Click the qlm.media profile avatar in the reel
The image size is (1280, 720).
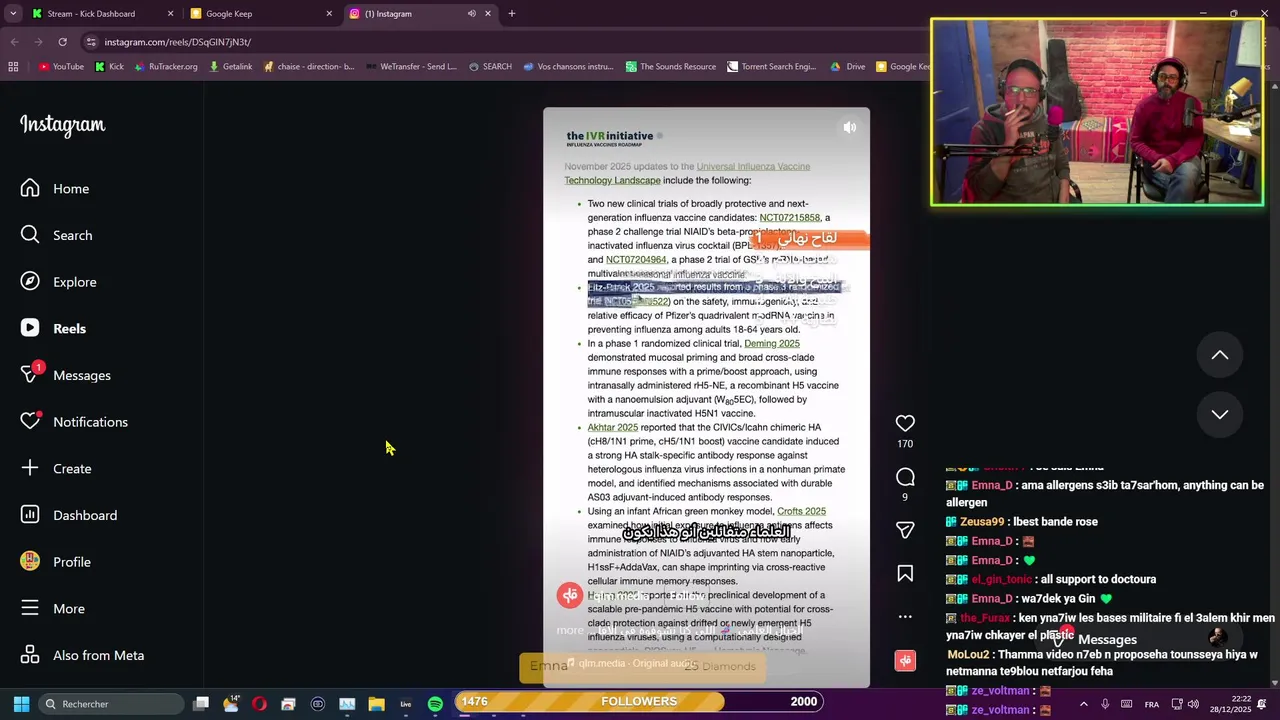pyautogui.click(x=570, y=595)
